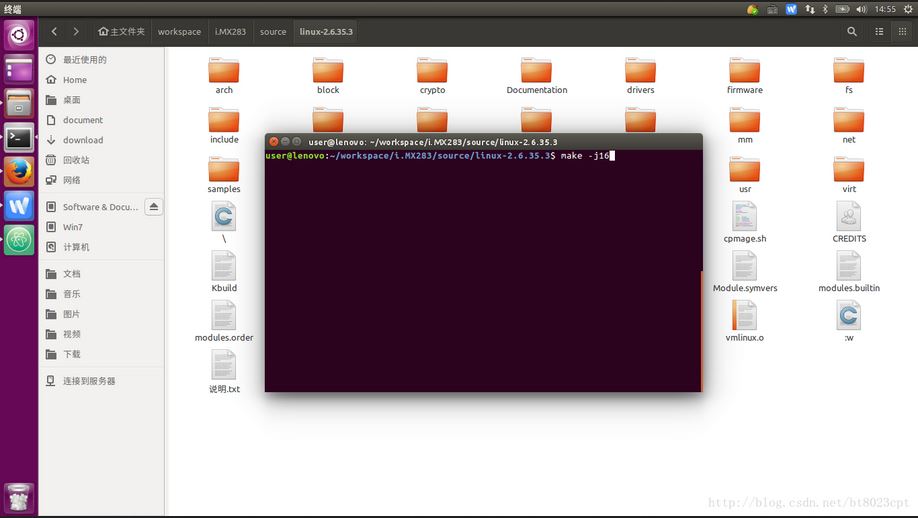The width and height of the screenshot is (918, 518).
Task: Search files with the magnifier icon
Action: tap(852, 32)
